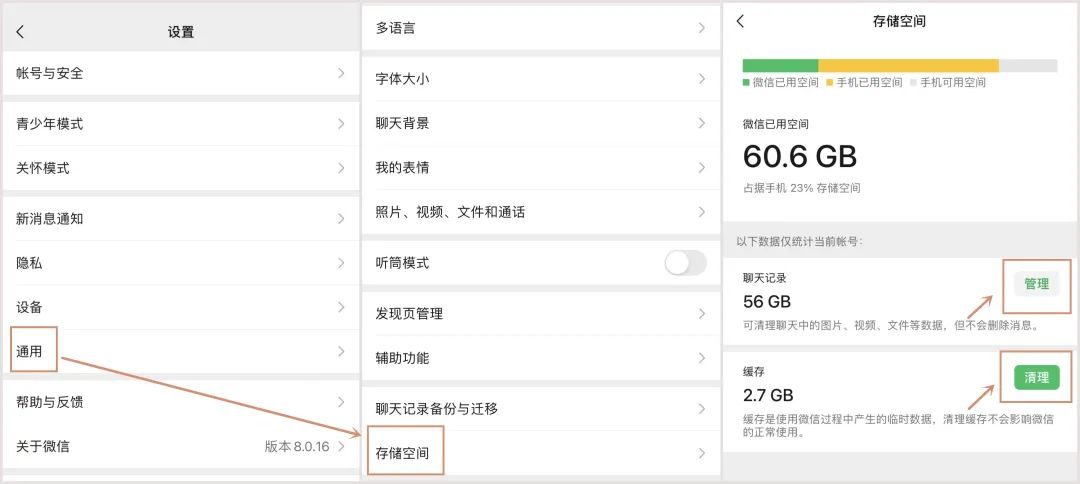The image size is (1080, 484).
Task: Tap chevron beside 我的表情
Action: [702, 168]
